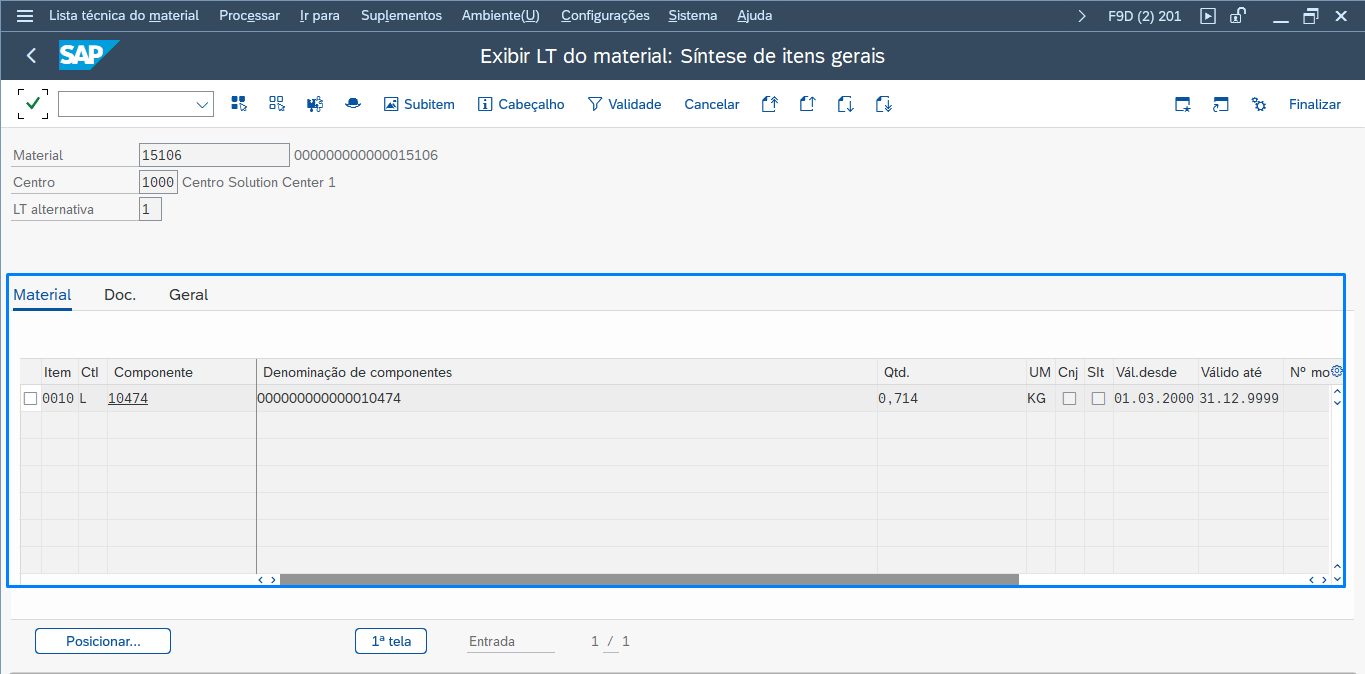This screenshot has height=674, width=1365.
Task: Click the Qtd. column header
Action: (x=952, y=372)
